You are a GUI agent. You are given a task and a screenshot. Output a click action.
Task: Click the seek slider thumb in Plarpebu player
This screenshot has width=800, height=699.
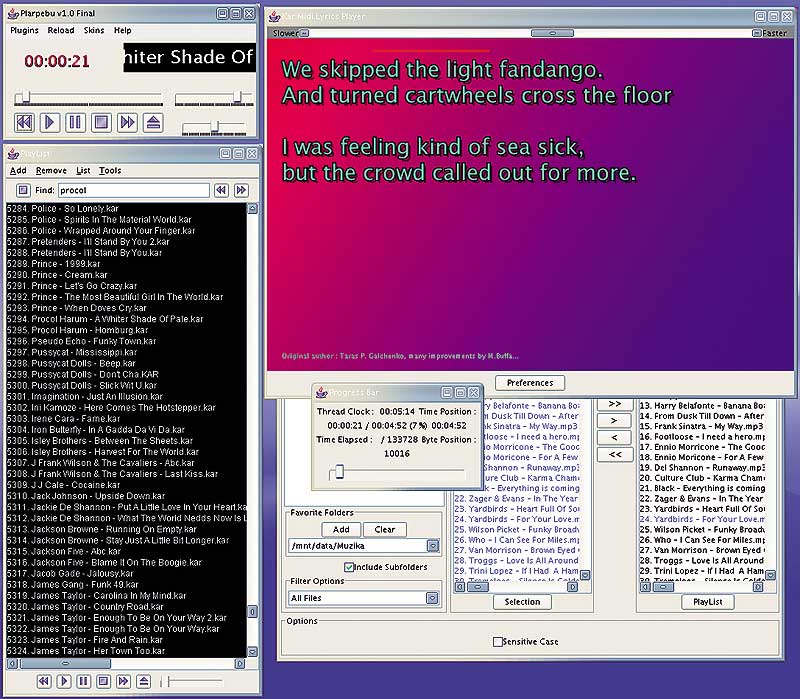(25, 96)
